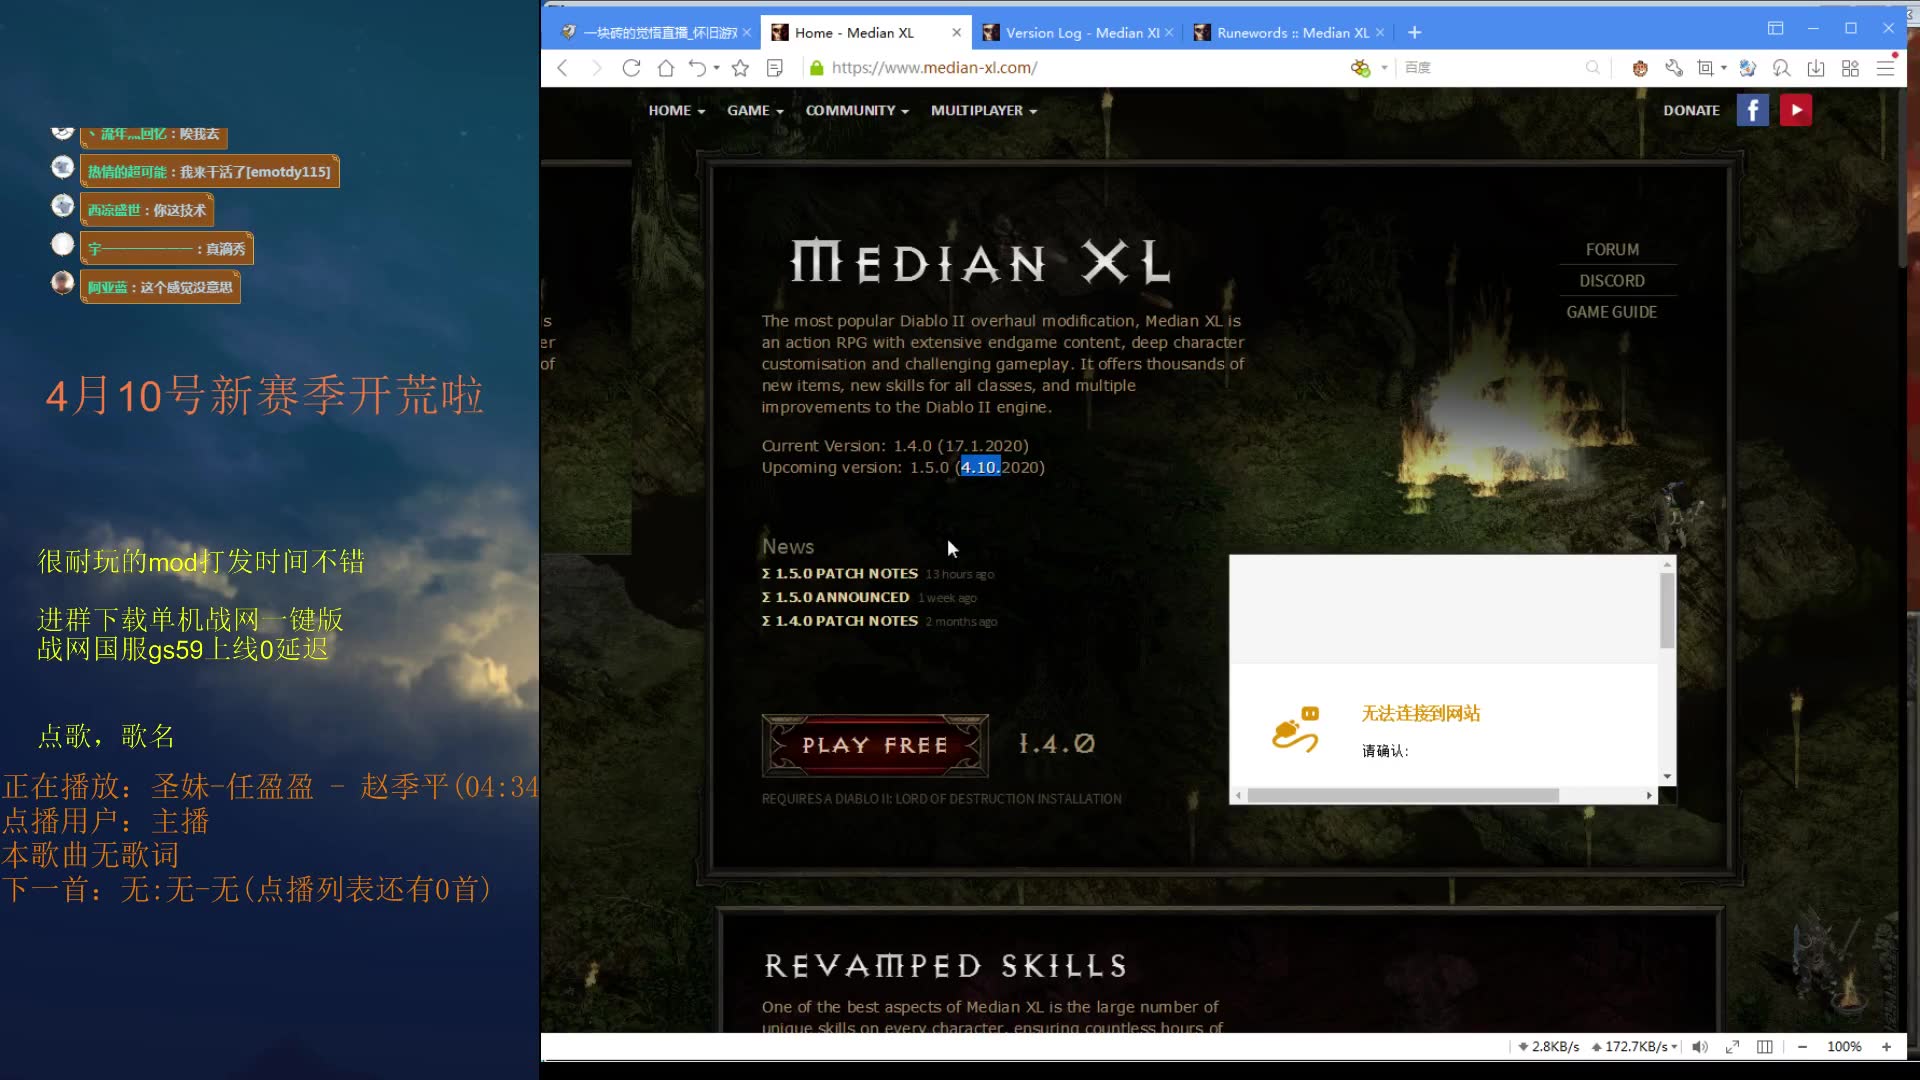
Task: Open the browser home page icon
Action: [x=666, y=68]
